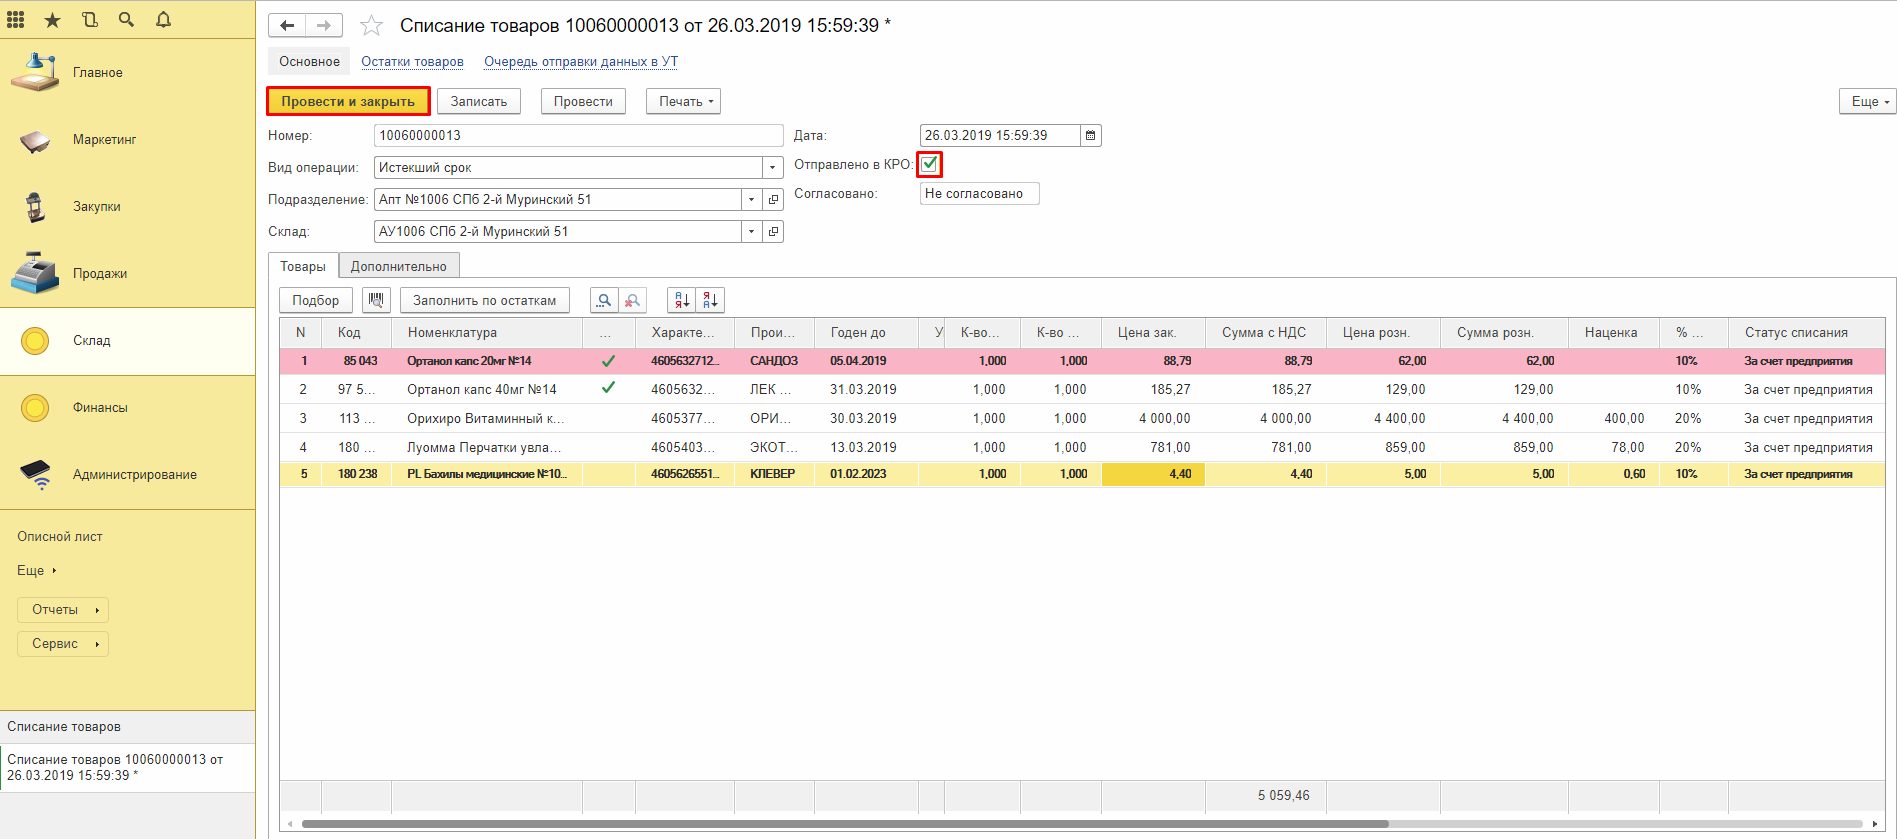Sort the list descending
The height and width of the screenshot is (839, 1897).
(x=710, y=300)
